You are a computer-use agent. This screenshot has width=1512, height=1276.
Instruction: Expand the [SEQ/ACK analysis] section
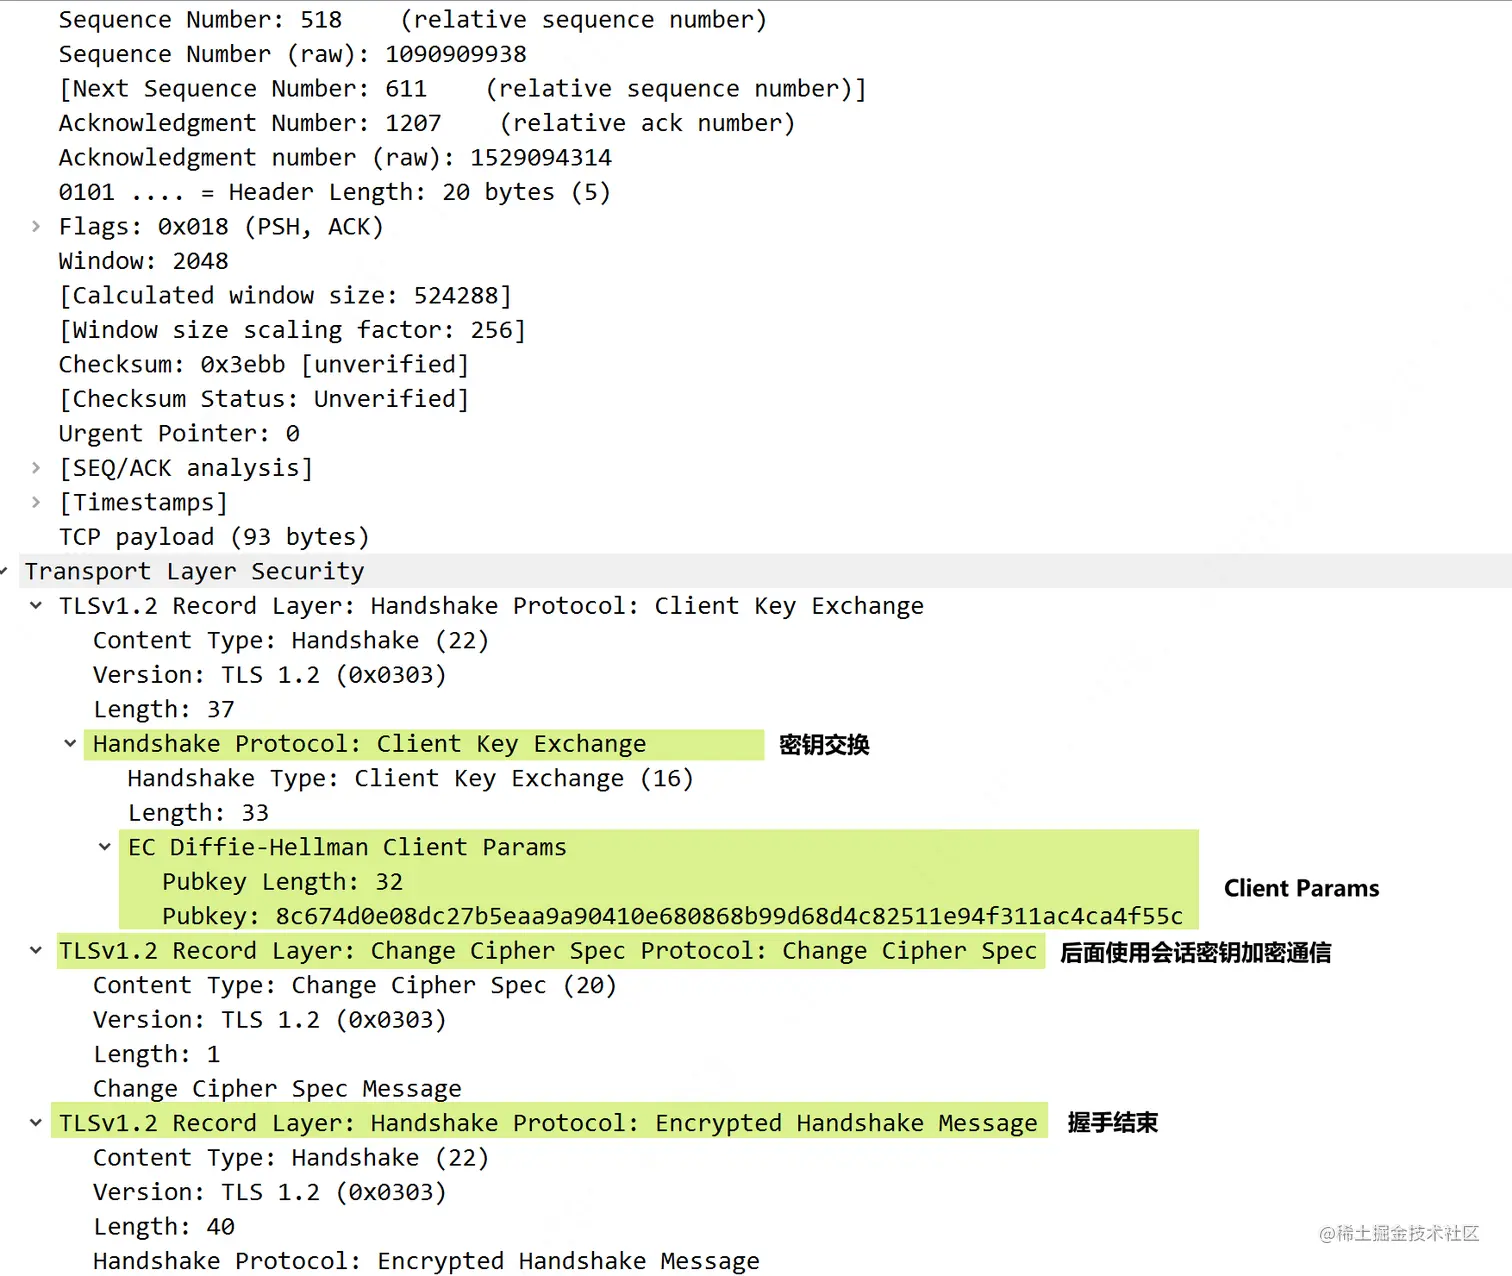pos(36,467)
